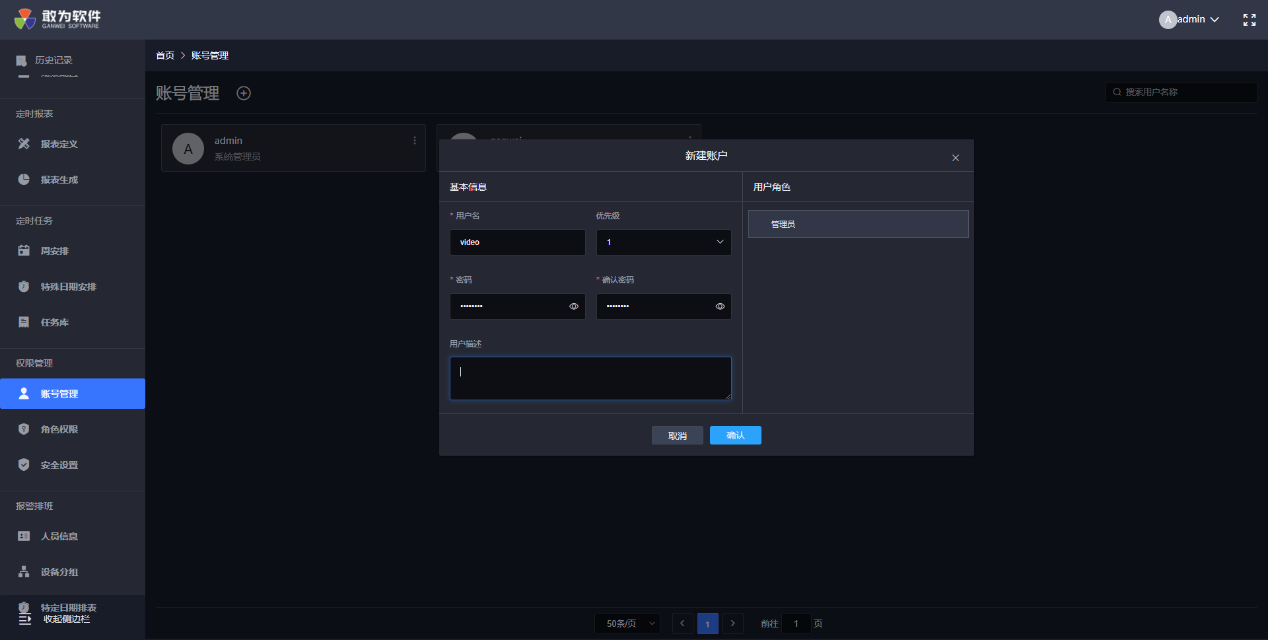
Task: Click the 敢为软件 logo
Action: tap(58, 19)
